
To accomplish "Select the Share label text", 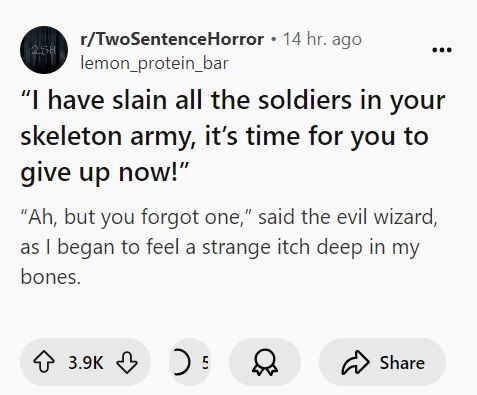I will [x=402, y=363].
